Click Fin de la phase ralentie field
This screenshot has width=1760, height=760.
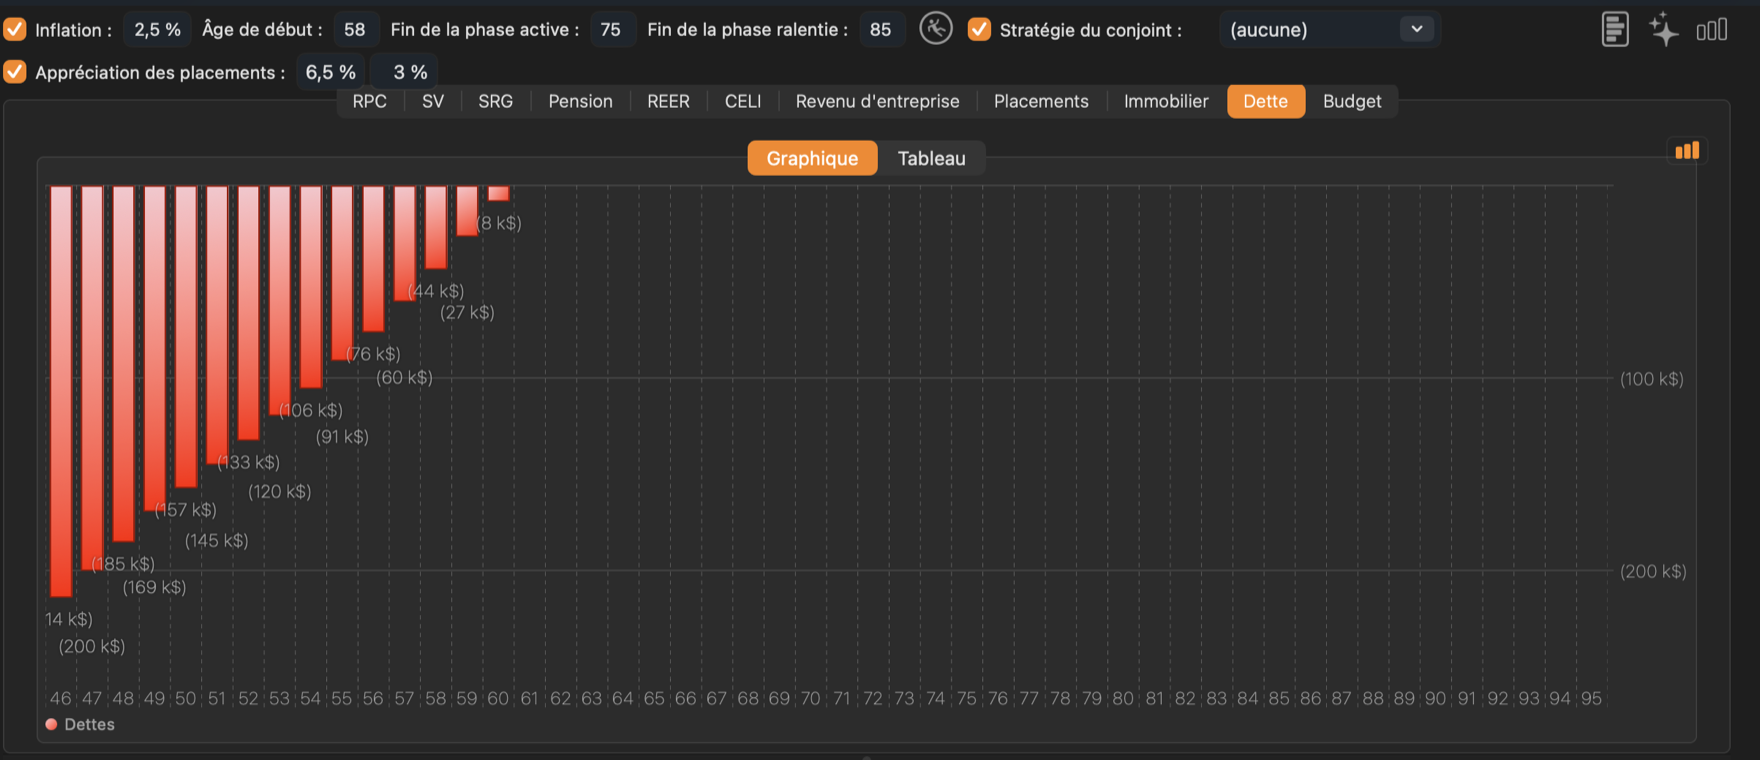(881, 29)
